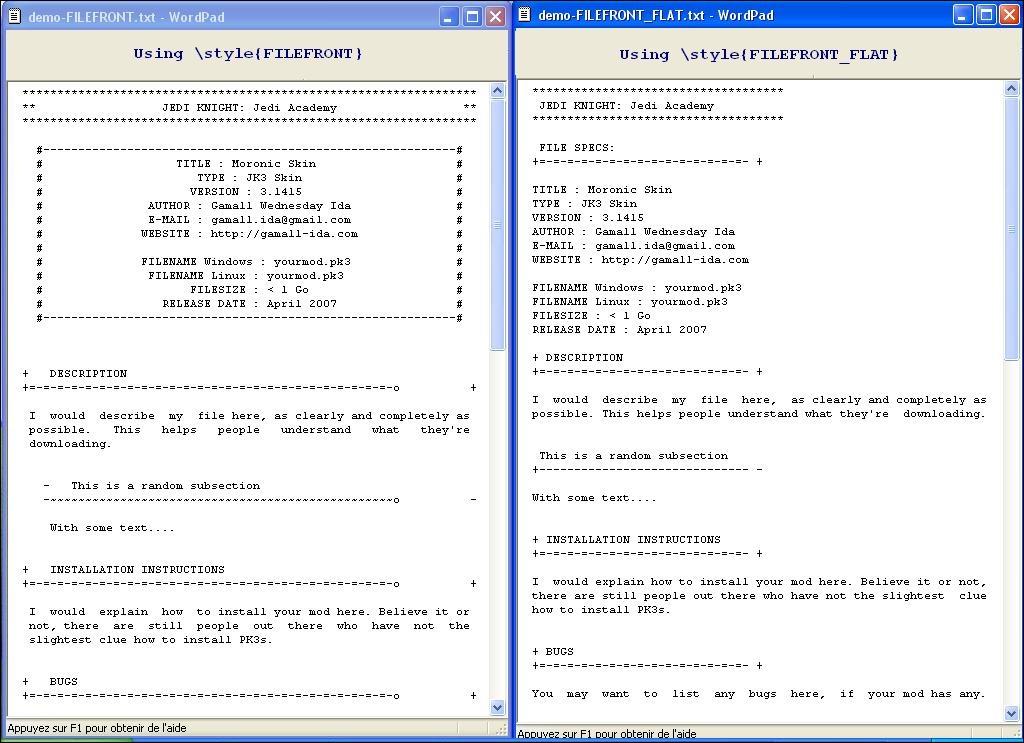Click the "Using \style{FILEFRONT_FLAT}" header text
The image size is (1024, 743).
click(759, 55)
